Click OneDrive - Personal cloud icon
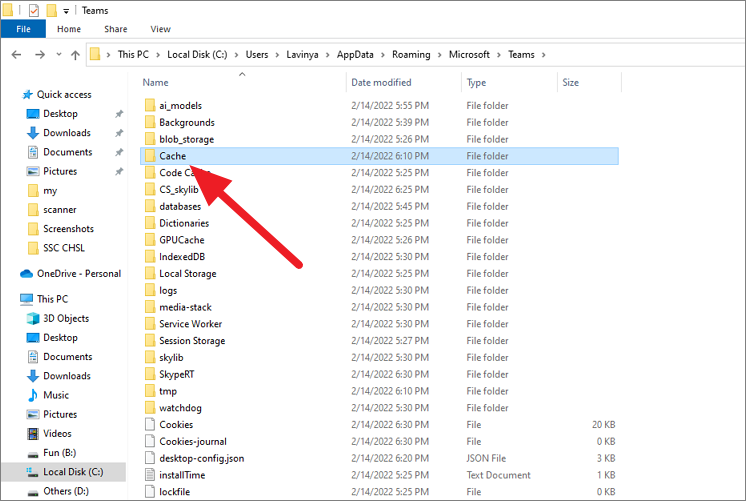Image resolution: width=746 pixels, height=501 pixels. 26,274
